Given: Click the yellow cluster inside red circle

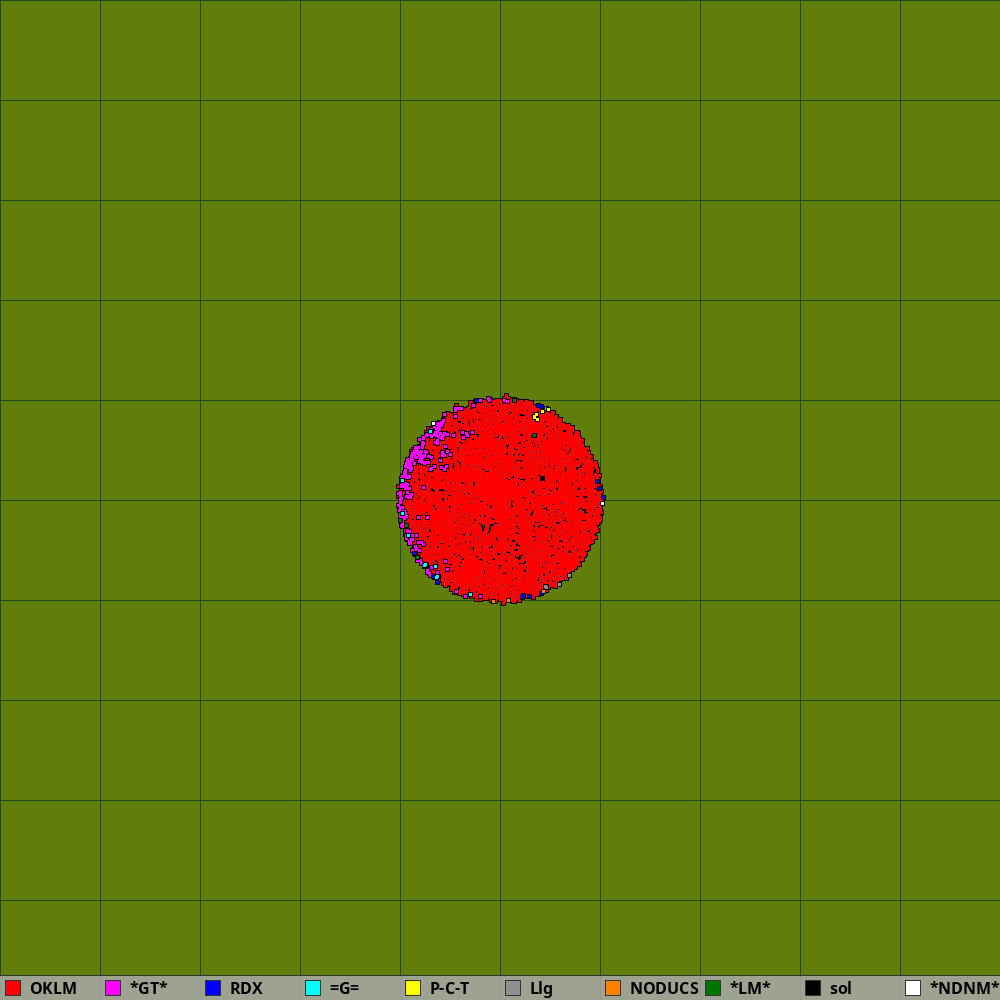Looking at the screenshot, I should click(x=537, y=416).
